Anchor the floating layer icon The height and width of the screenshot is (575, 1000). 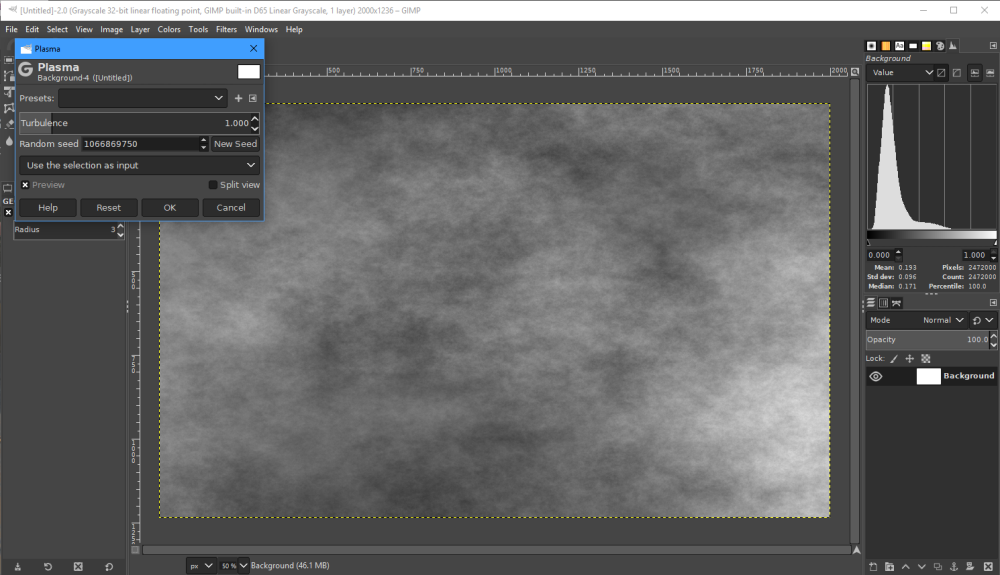954,566
